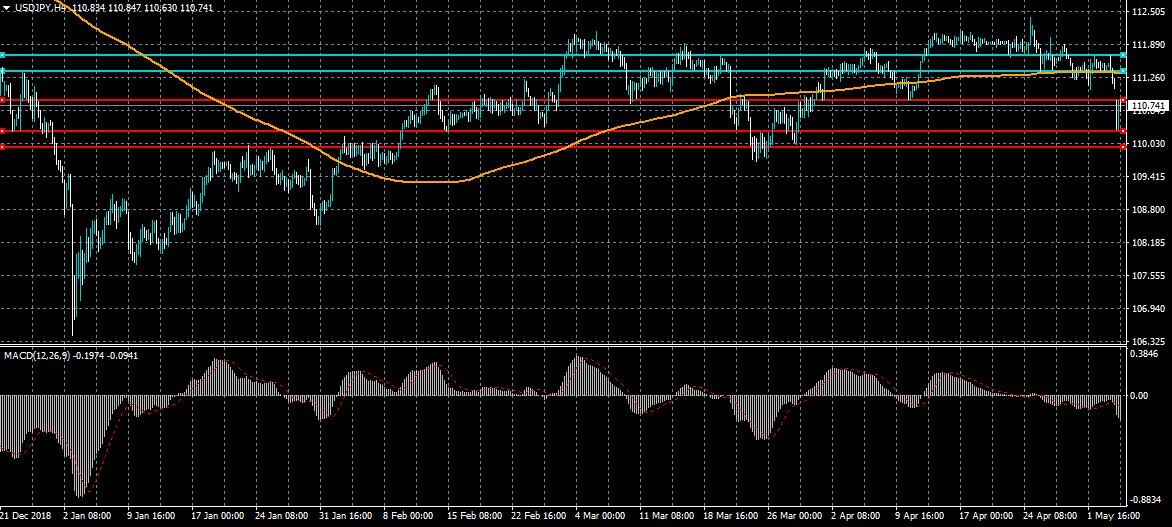The width and height of the screenshot is (1172, 527).
Task: Click the 4 Mar 00:00 time label
Action: [x=598, y=516]
